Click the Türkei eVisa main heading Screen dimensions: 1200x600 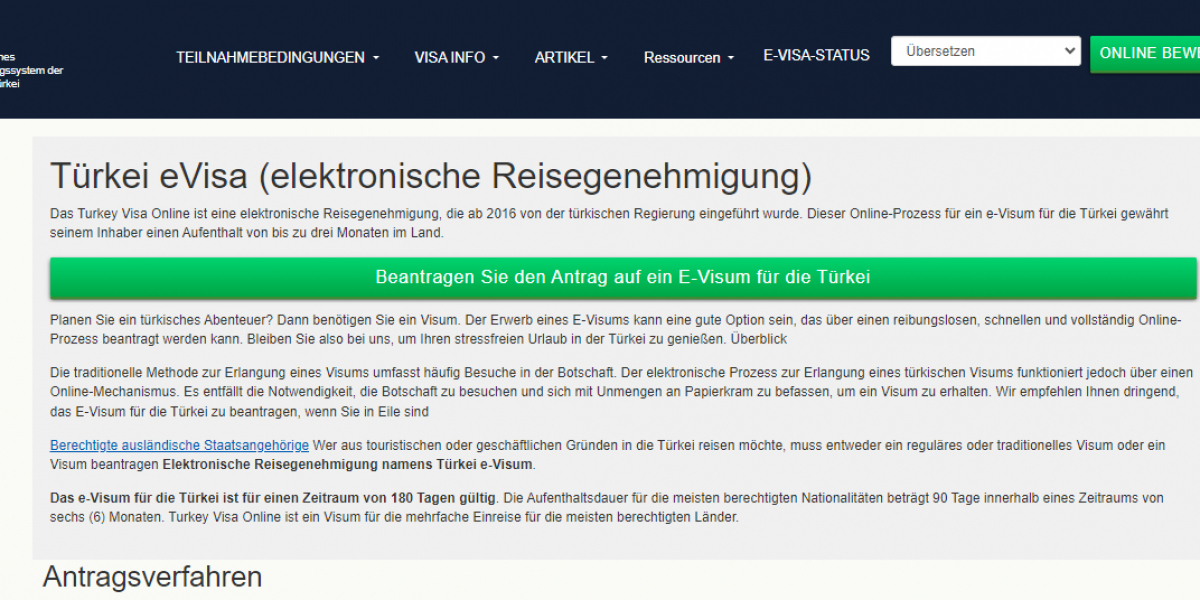point(430,176)
